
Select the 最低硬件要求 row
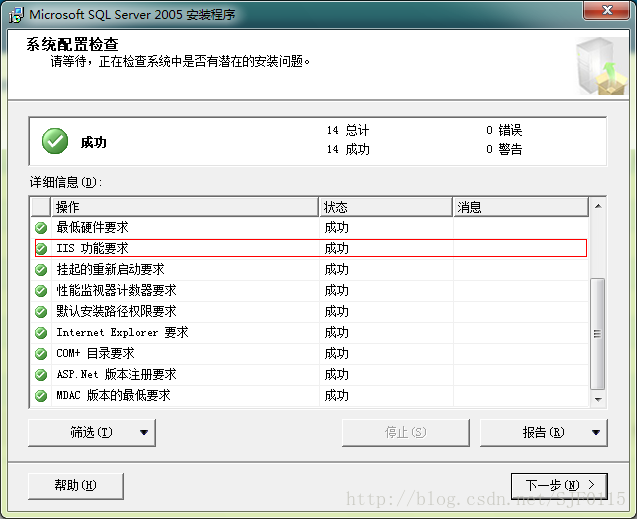[311, 227]
